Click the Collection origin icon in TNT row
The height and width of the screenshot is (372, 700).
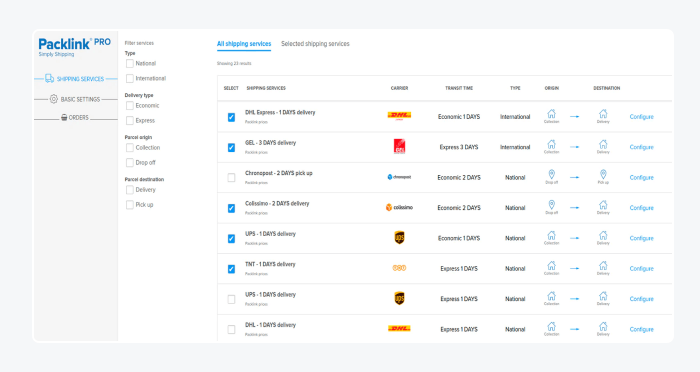point(551,266)
